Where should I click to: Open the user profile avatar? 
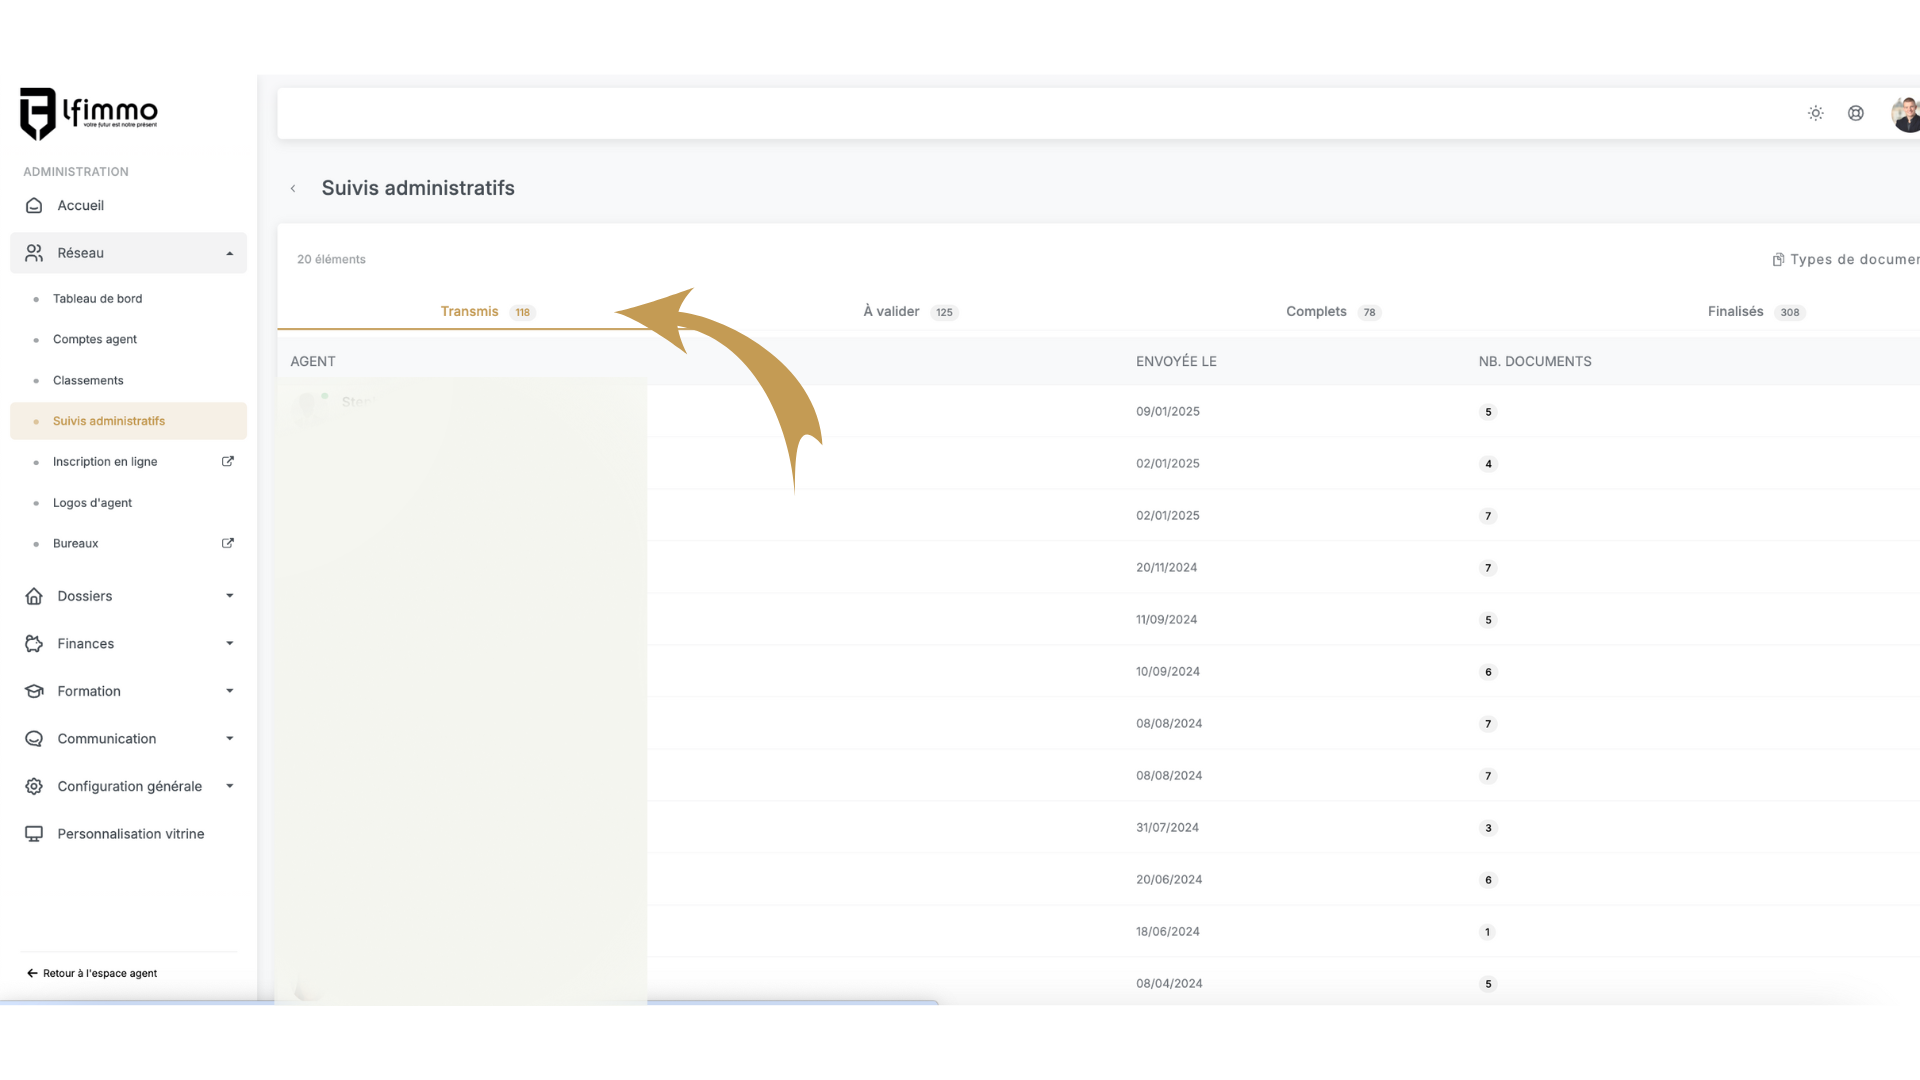1906,114
